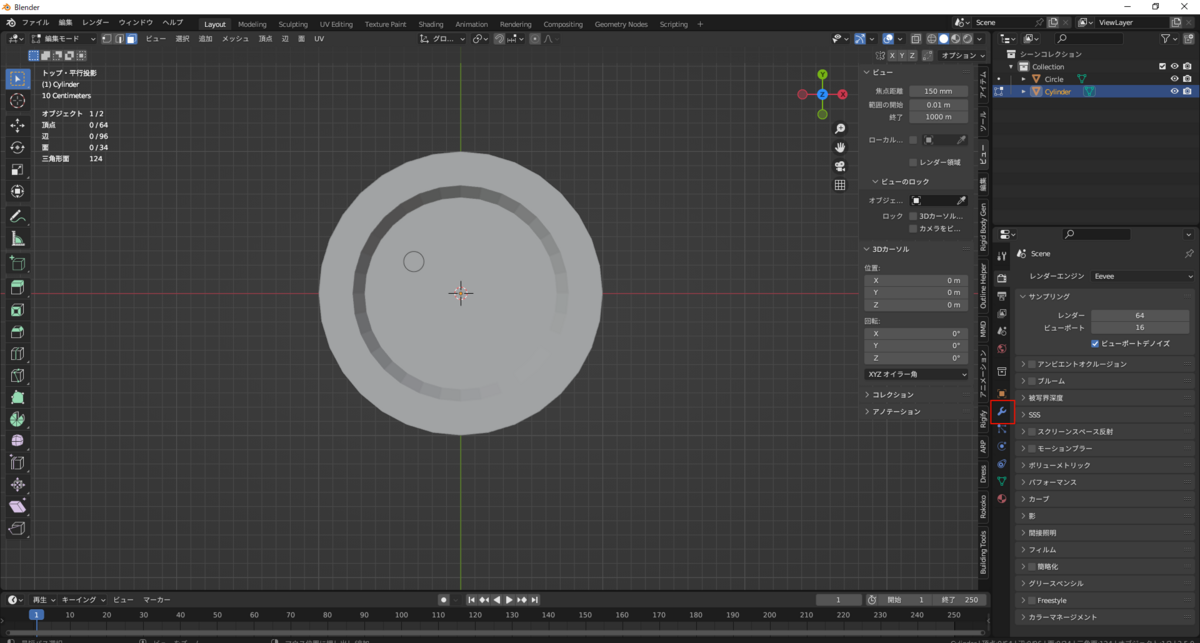Select the Box Select tool
1200x643 pixels.
[x=17, y=78]
